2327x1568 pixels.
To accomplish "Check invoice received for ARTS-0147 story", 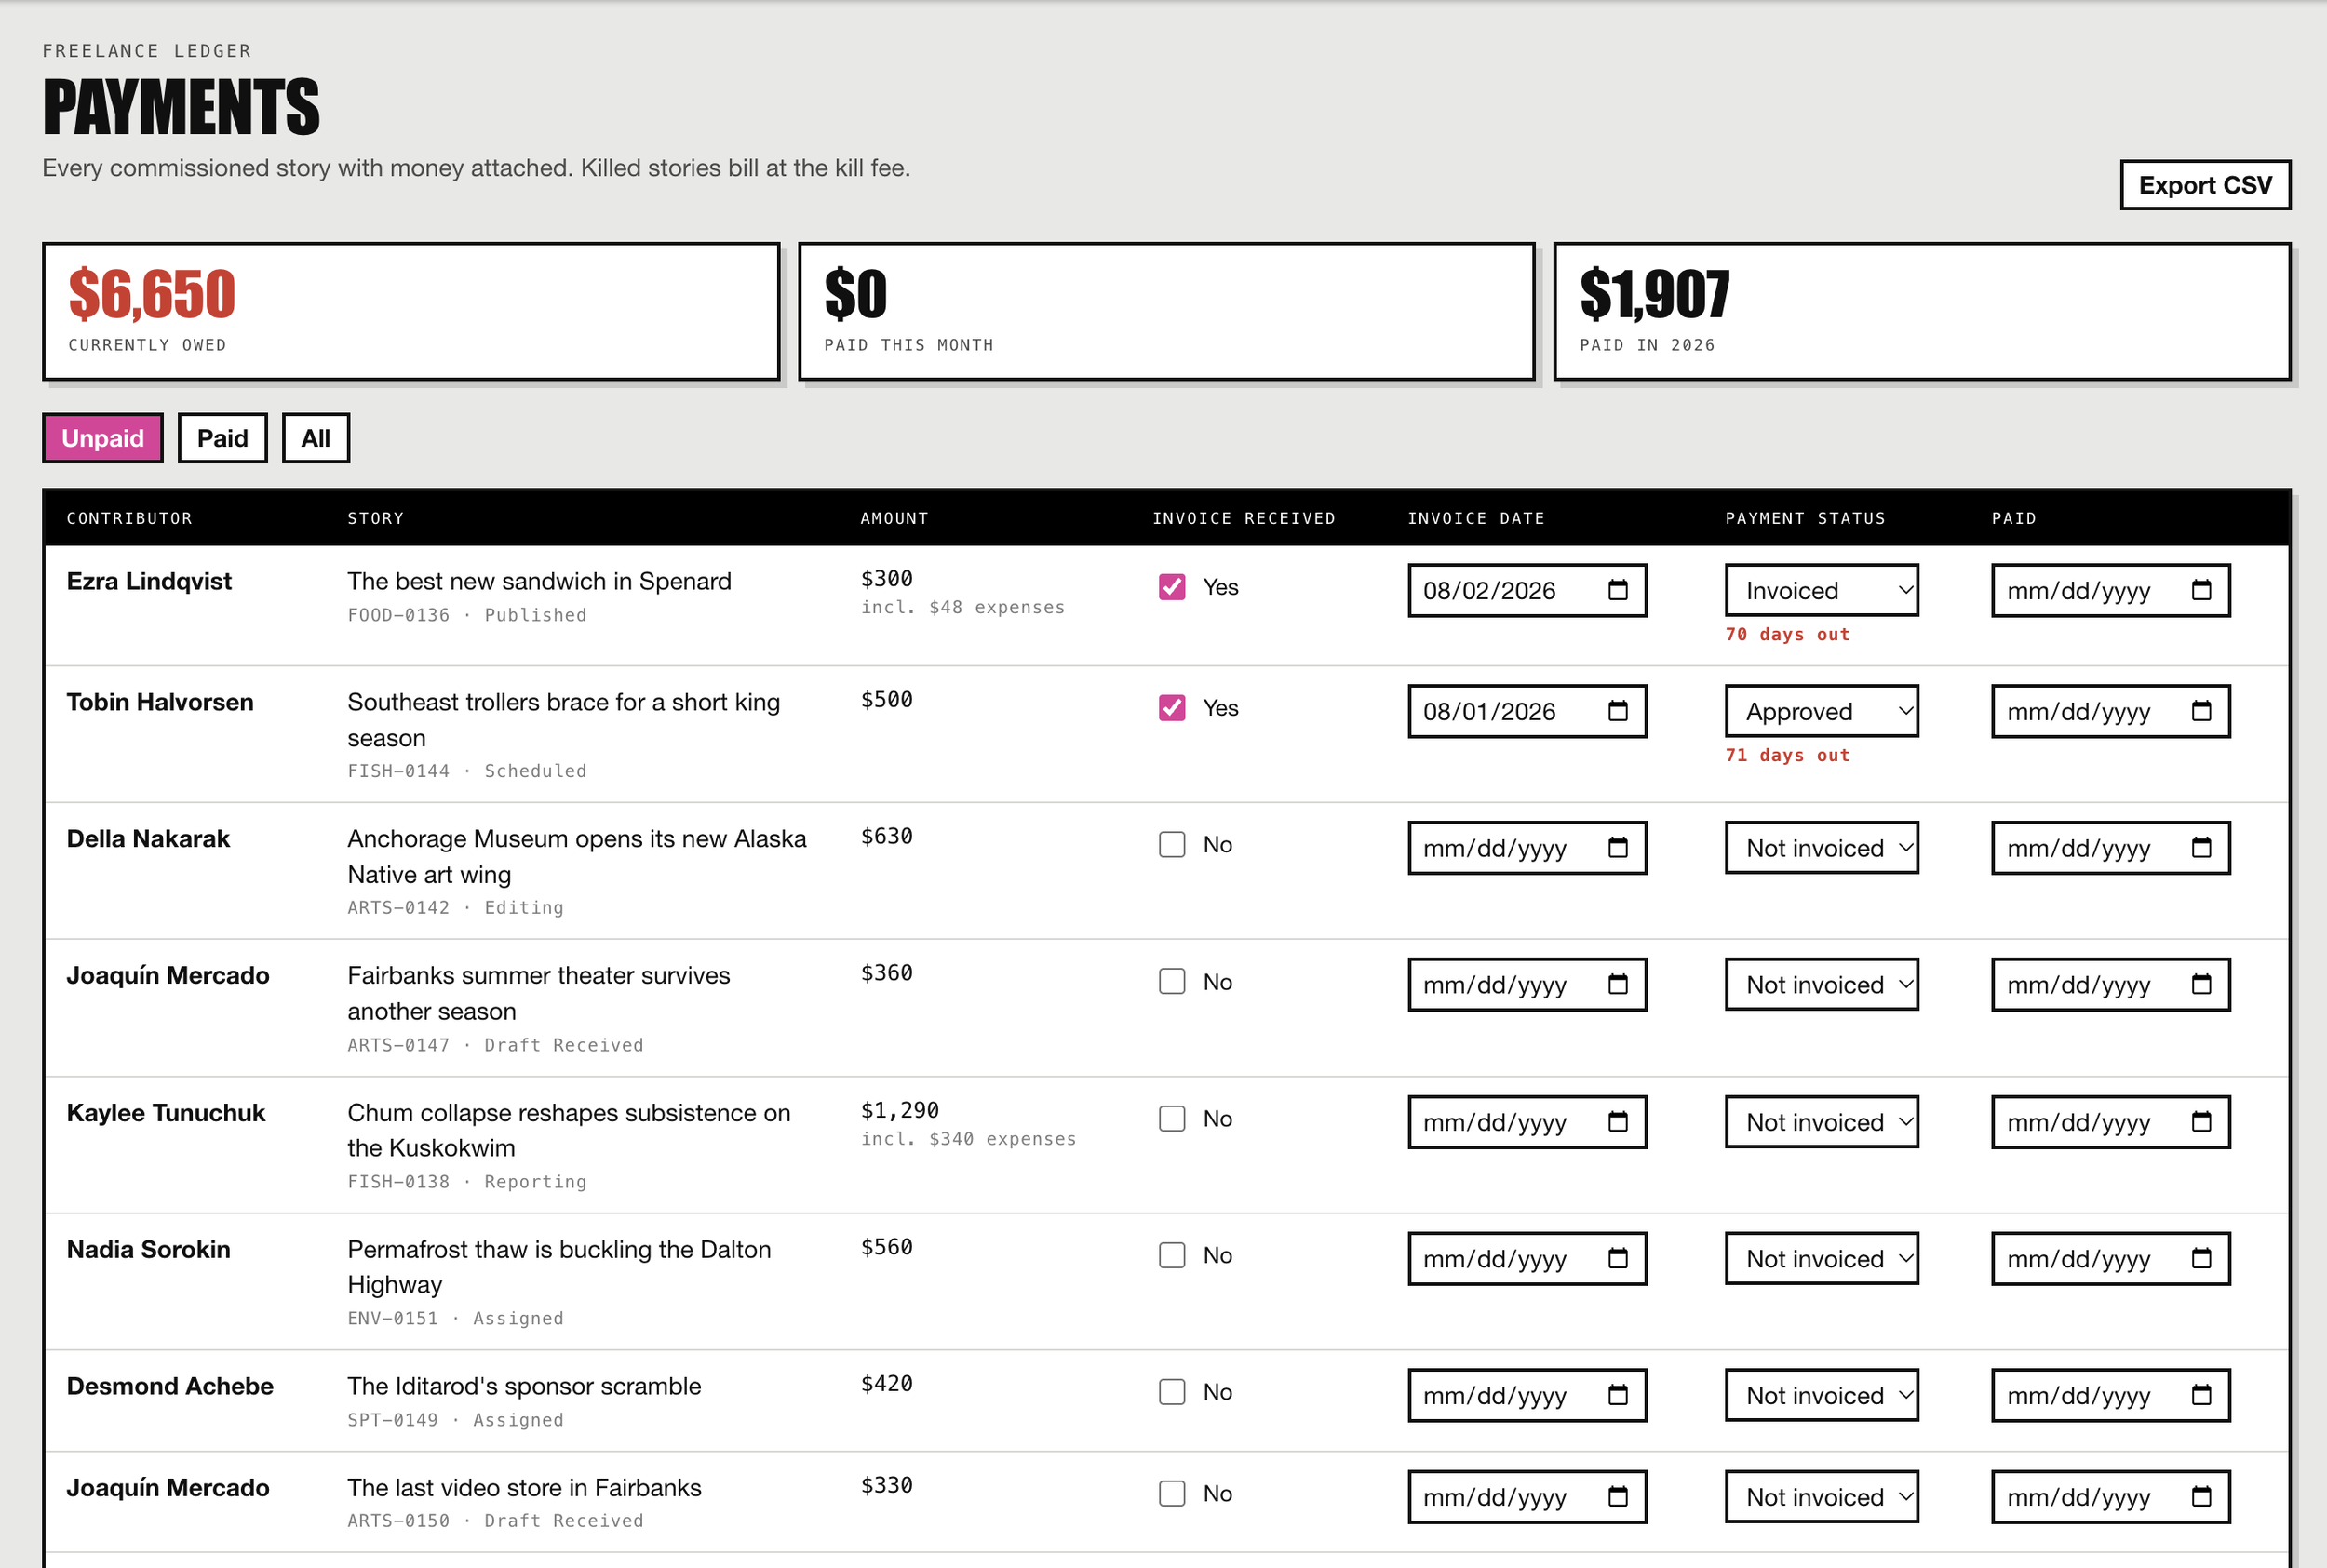I will tap(1172, 982).
